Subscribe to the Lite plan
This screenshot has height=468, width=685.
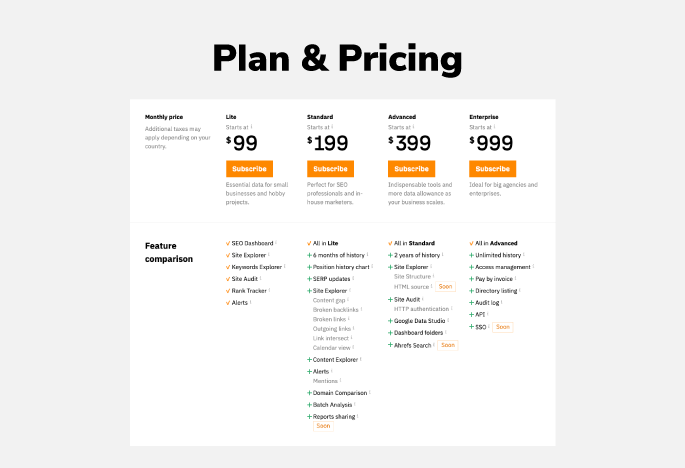coord(249,169)
